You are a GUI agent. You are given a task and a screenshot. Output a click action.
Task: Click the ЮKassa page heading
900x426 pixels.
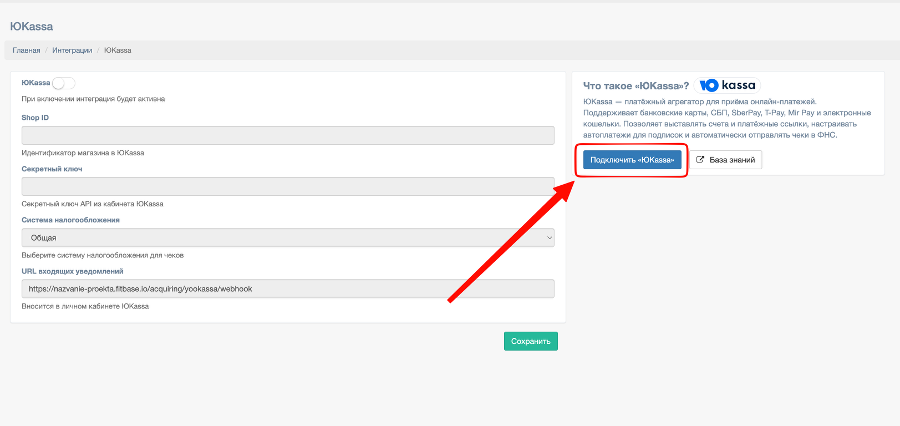(32, 26)
